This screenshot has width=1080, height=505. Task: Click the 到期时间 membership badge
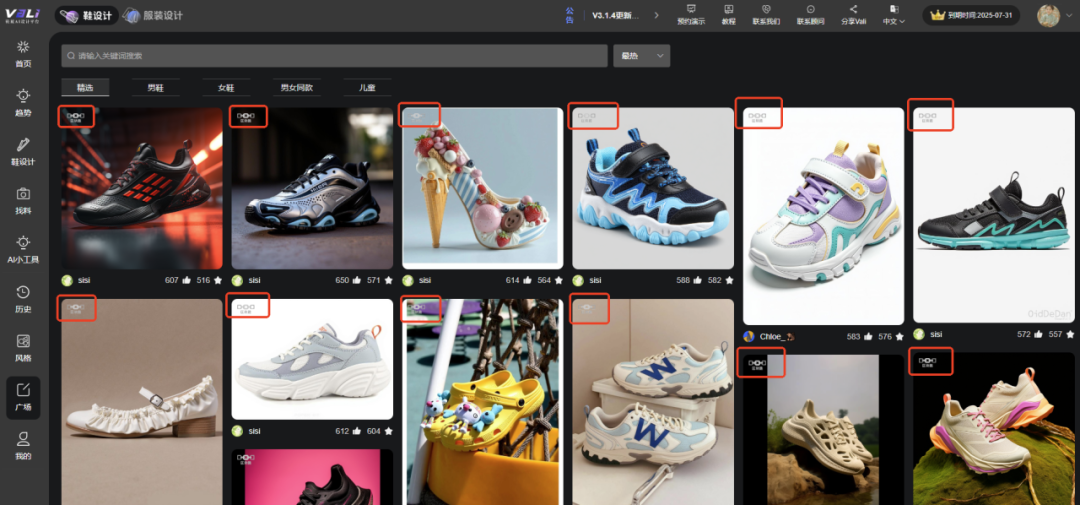tap(971, 15)
